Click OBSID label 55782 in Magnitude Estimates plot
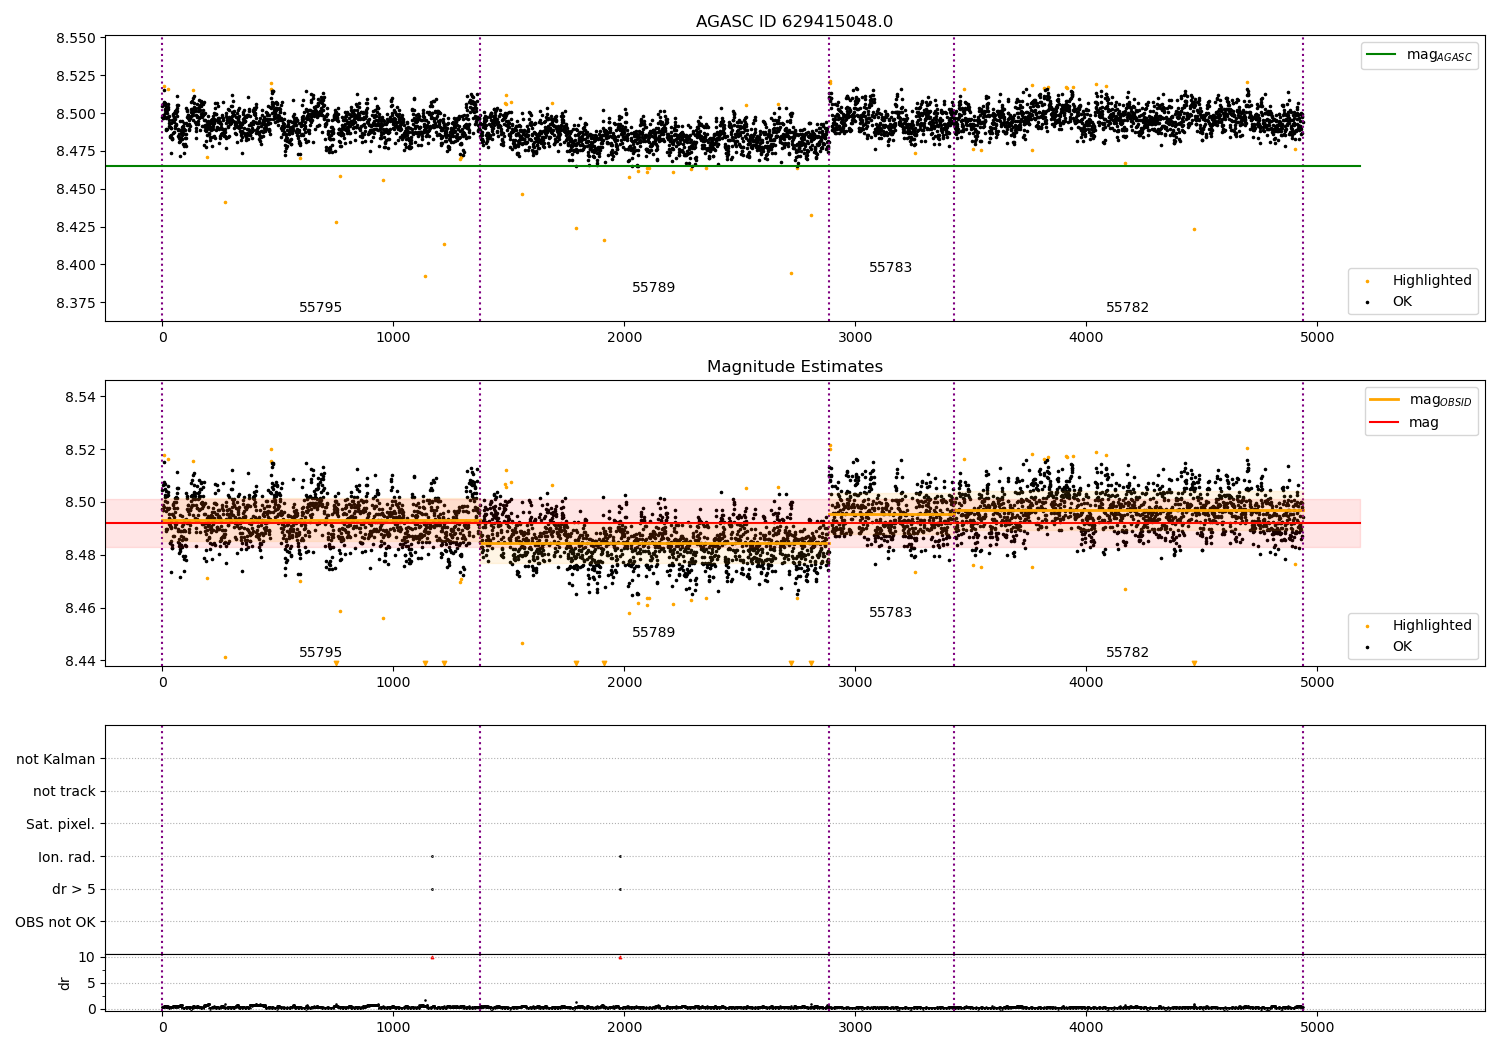 click(x=1127, y=653)
